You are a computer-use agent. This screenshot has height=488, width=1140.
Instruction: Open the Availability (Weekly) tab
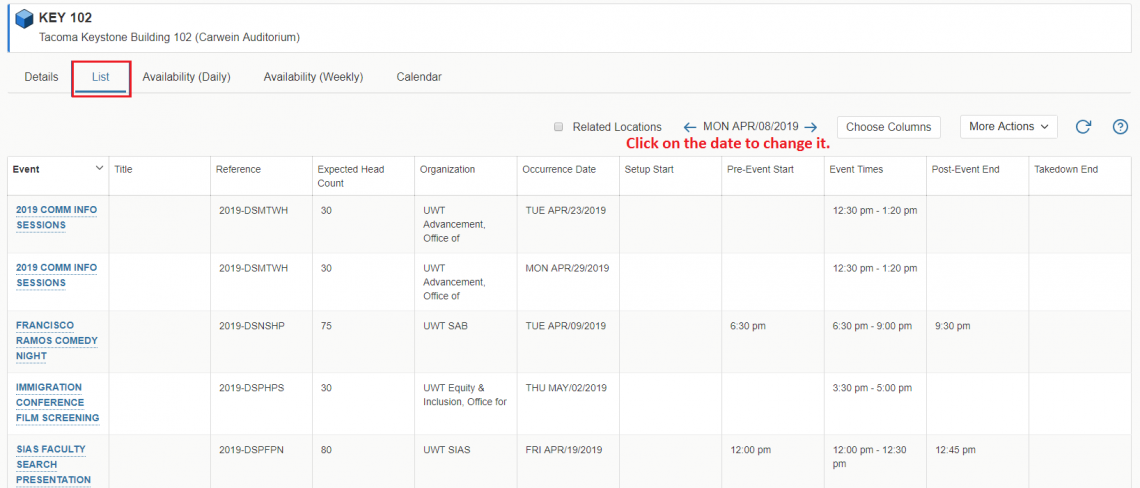point(313,77)
